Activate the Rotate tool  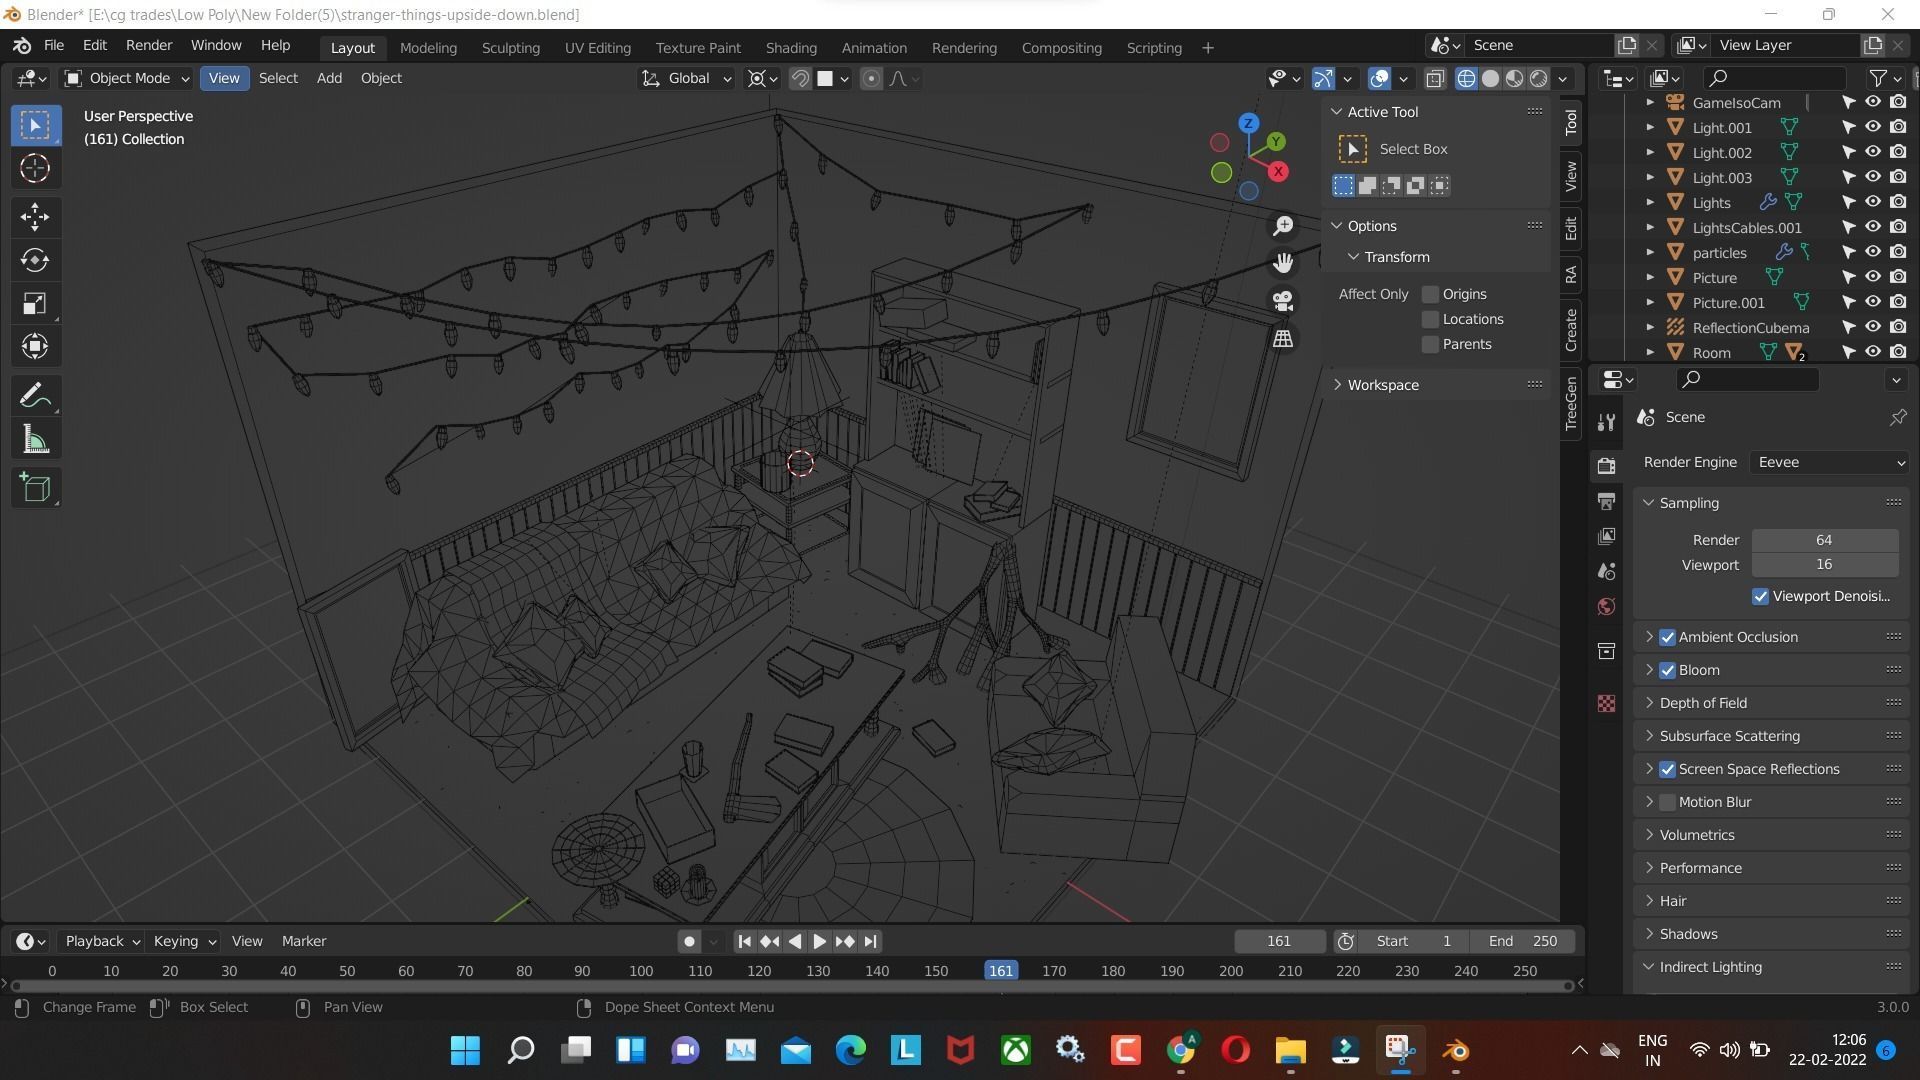coord(35,260)
